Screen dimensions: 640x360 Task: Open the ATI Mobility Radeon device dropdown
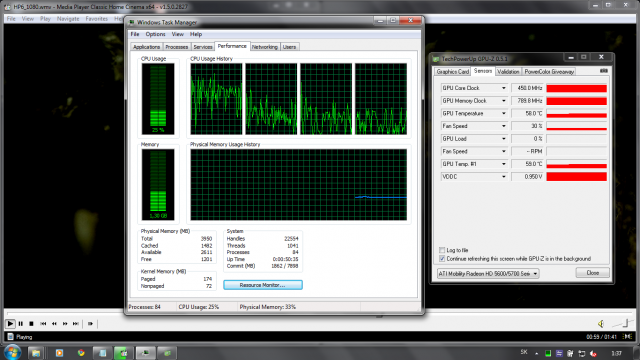488,273
